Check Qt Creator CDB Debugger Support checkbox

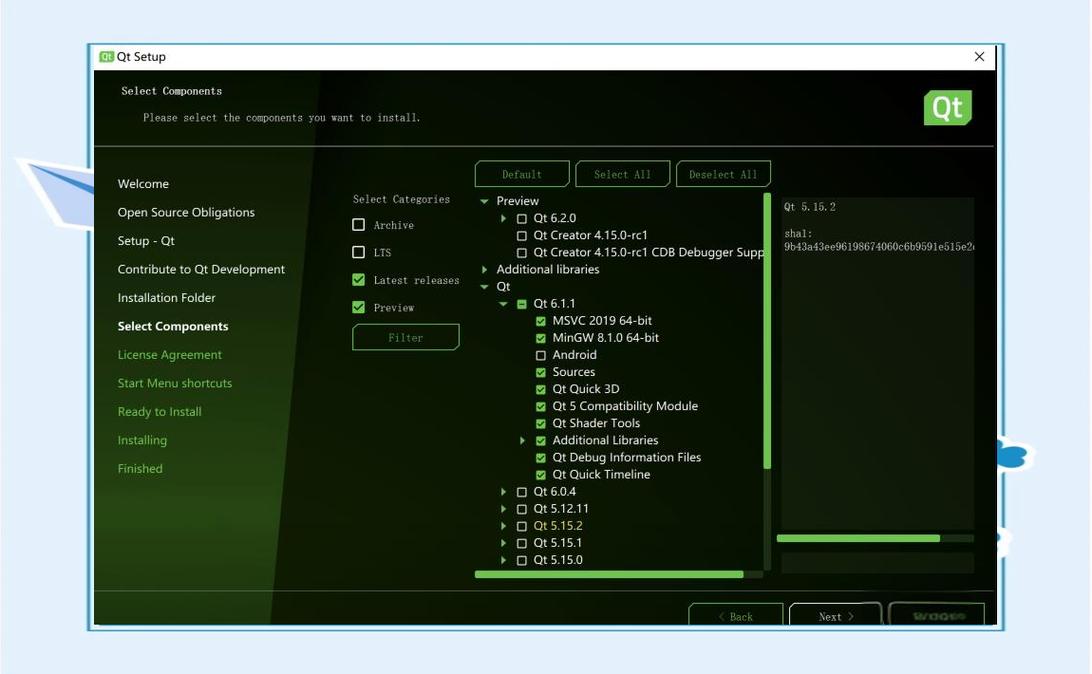tap(522, 253)
